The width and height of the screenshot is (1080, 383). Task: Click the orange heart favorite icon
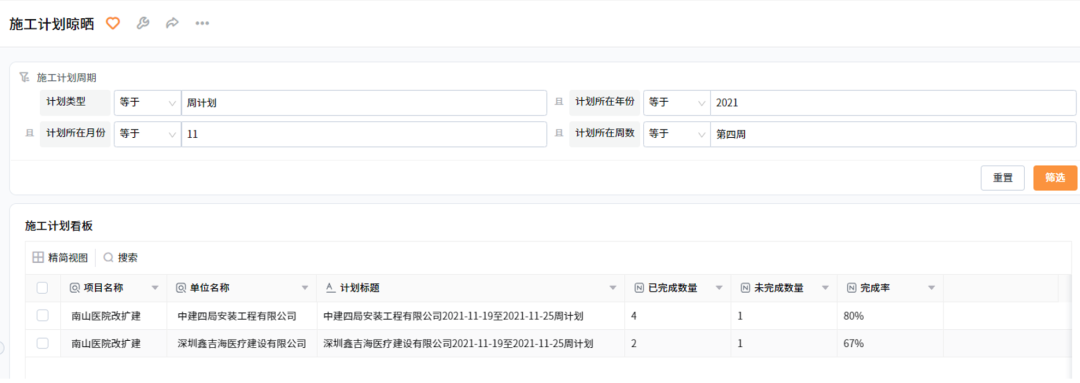tap(112, 23)
